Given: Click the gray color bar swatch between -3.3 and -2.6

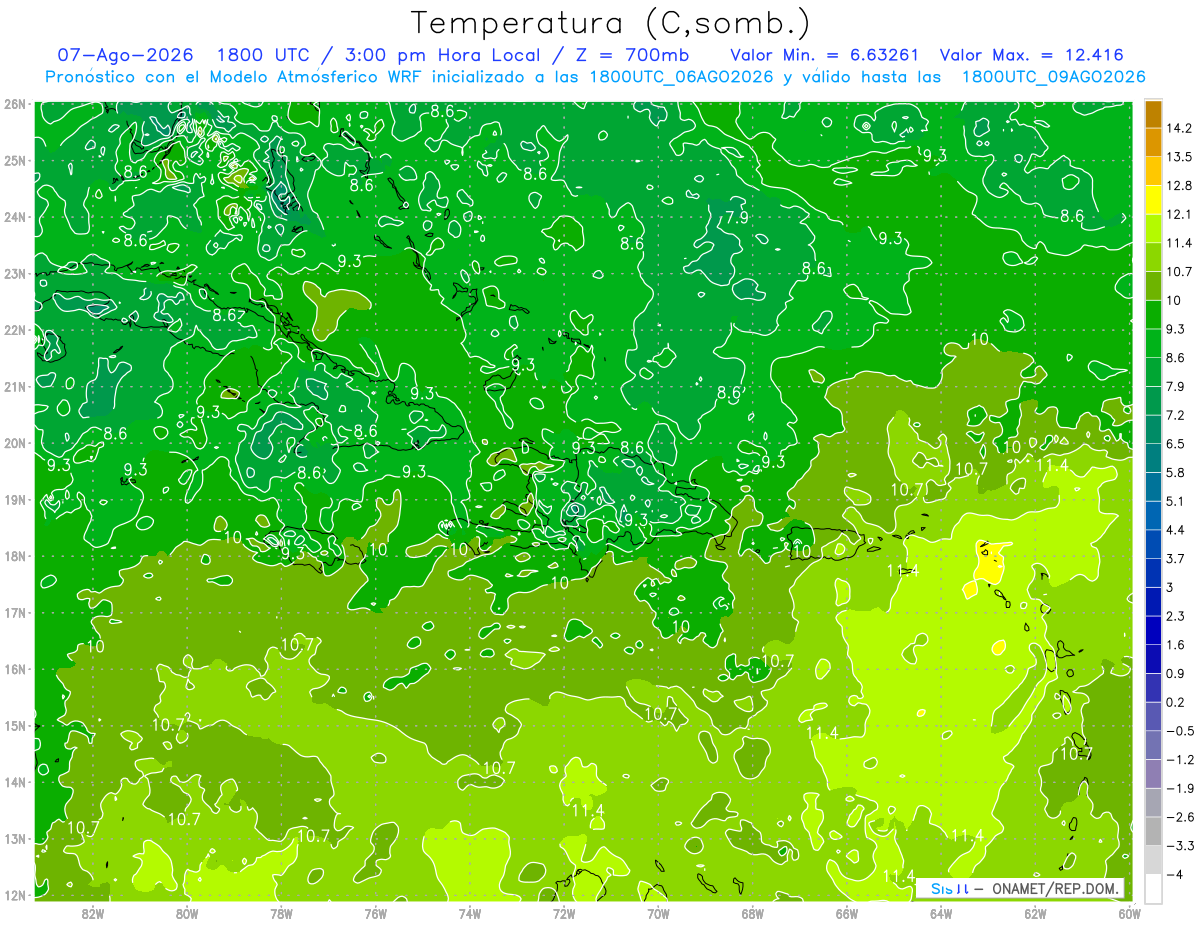Looking at the screenshot, I should pos(1153,832).
